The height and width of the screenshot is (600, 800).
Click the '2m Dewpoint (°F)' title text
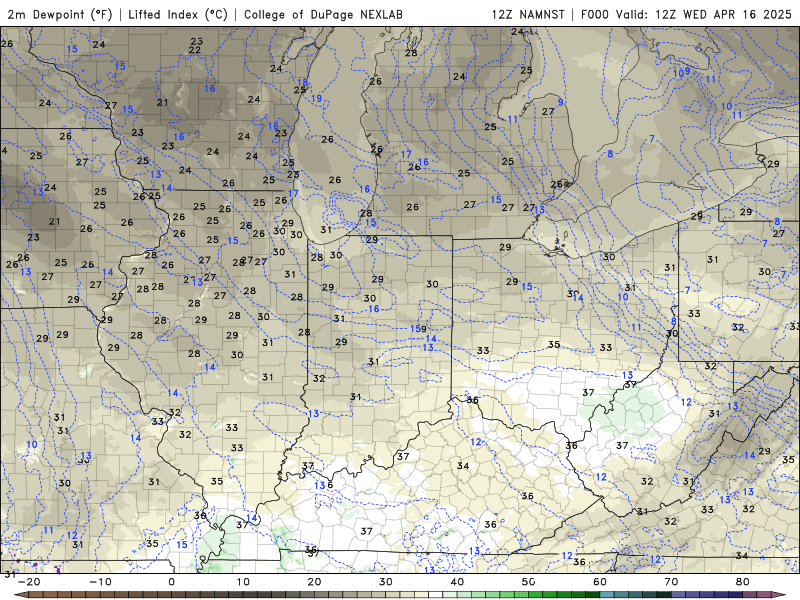click(x=60, y=14)
